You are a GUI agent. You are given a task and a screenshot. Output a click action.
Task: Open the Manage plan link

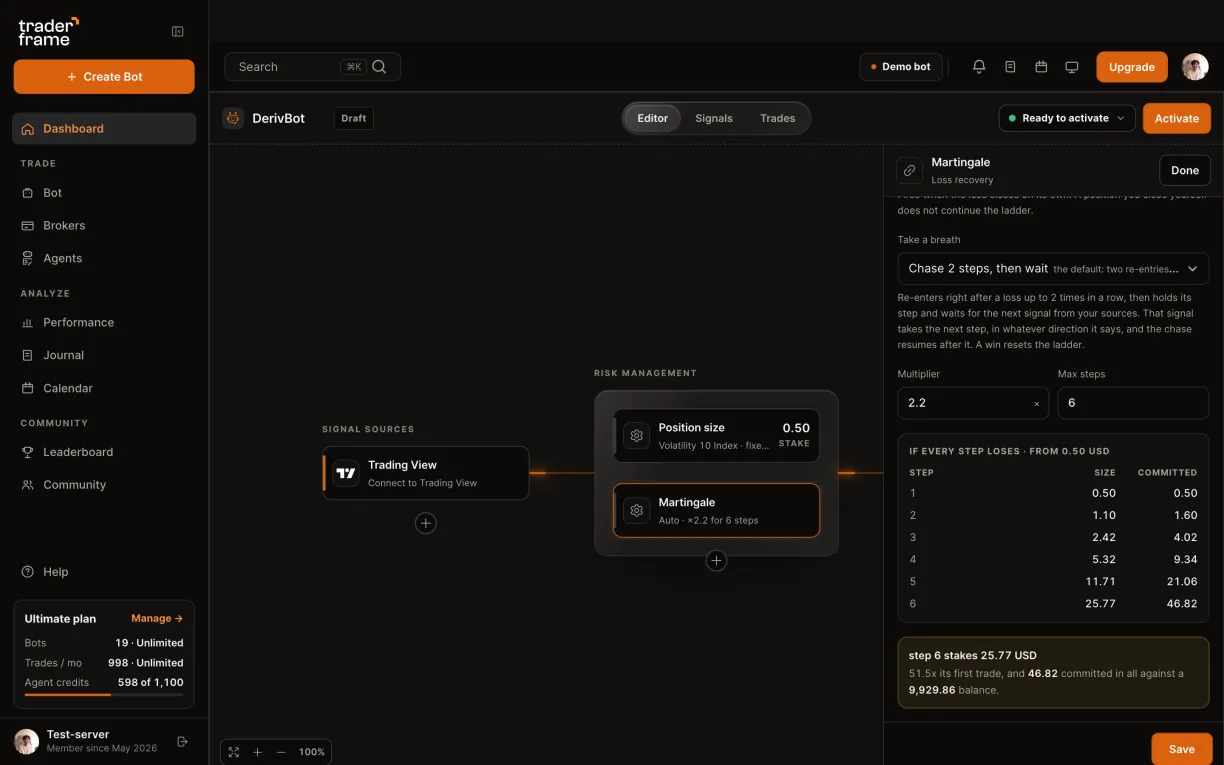pos(157,619)
